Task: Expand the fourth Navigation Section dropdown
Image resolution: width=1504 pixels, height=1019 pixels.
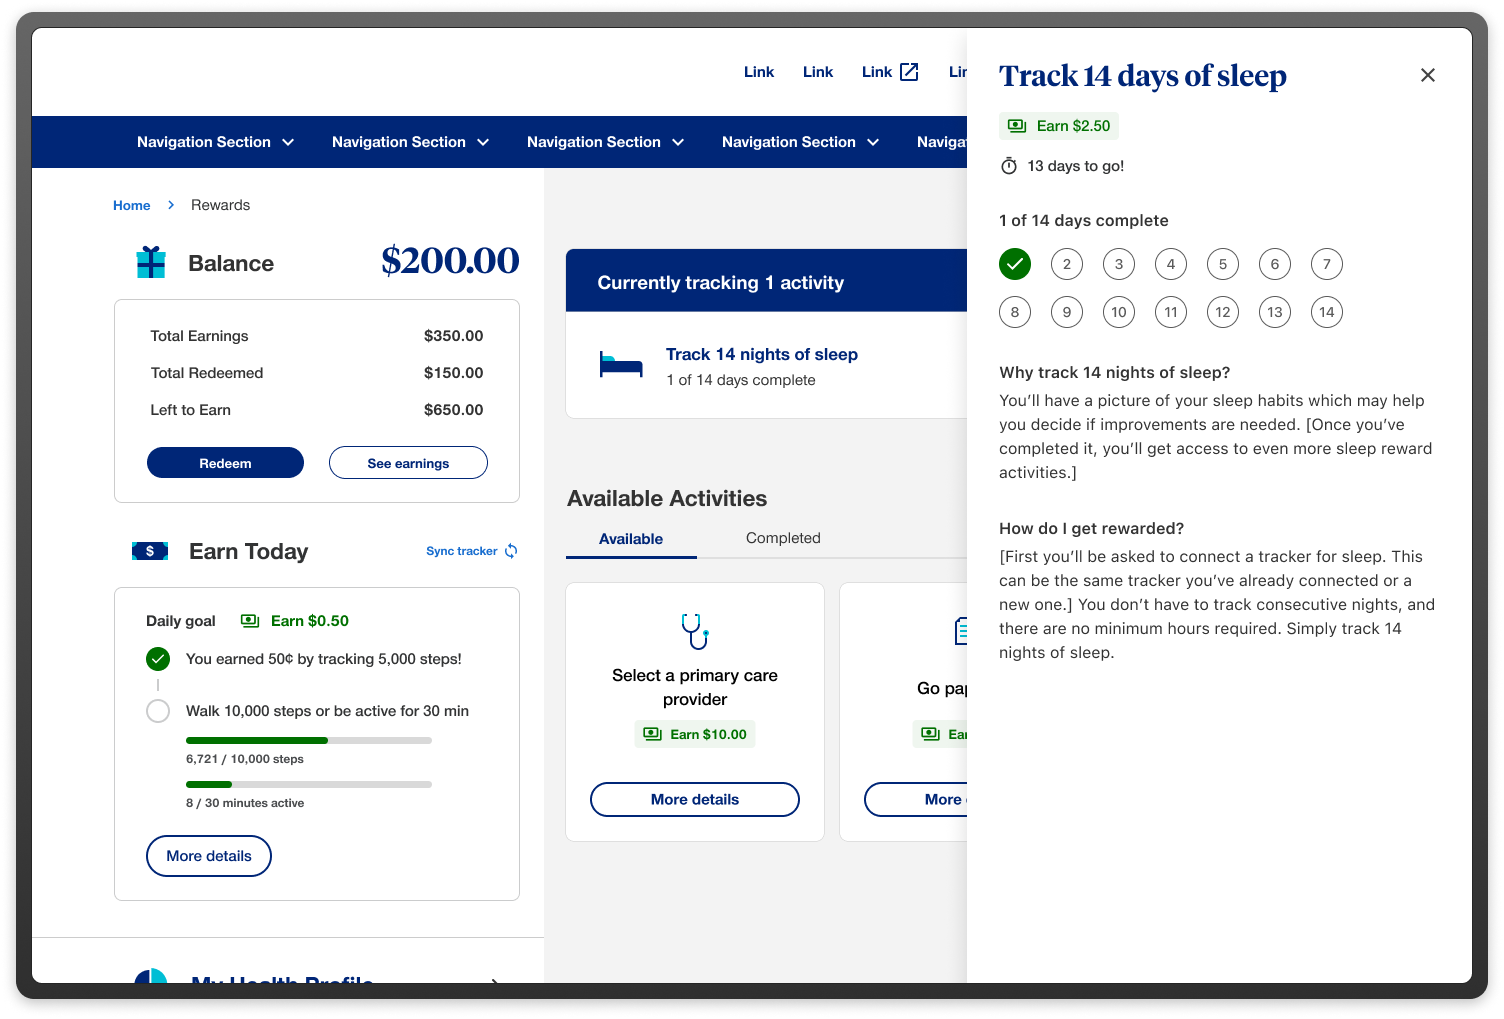Action: click(800, 141)
